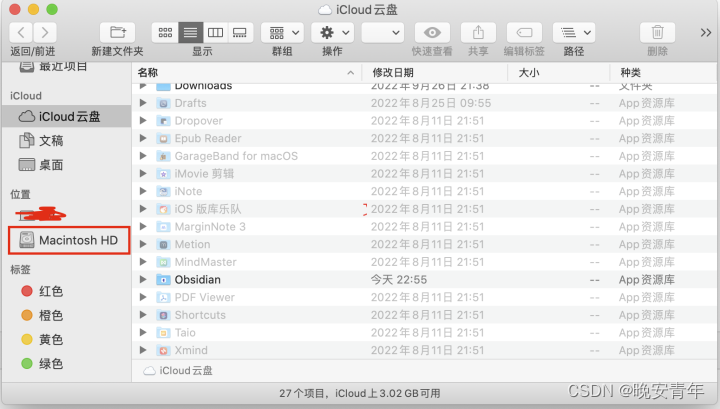Sort by date modified column header
The width and height of the screenshot is (720, 409).
coord(435,73)
